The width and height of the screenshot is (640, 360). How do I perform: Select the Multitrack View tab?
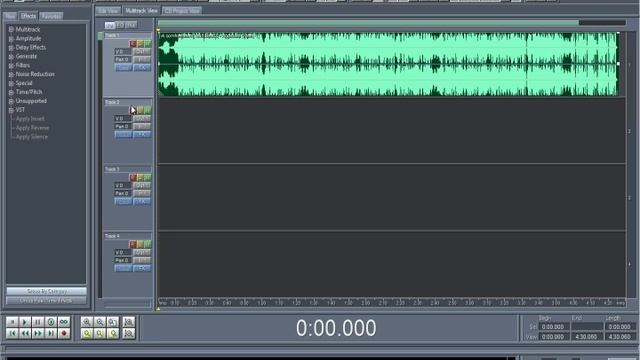141,11
